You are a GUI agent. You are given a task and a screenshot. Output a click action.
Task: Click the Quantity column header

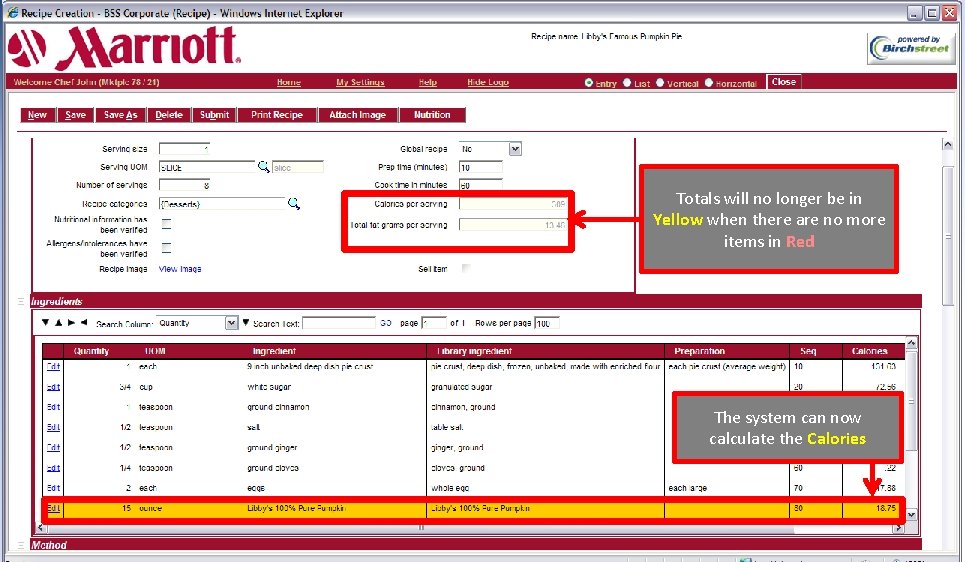91,351
